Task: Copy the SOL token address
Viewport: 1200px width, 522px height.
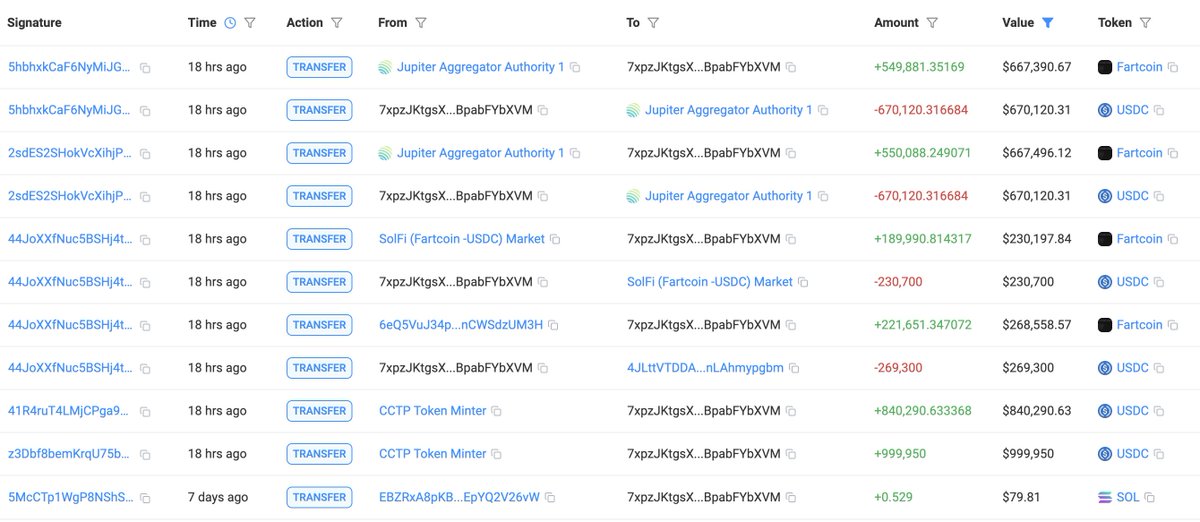Action: 1150,498
